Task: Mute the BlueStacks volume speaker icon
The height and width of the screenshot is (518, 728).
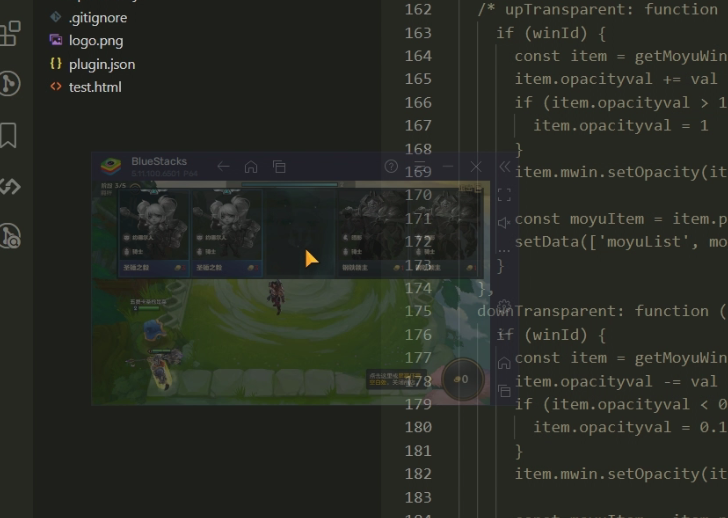Action: pyautogui.click(x=504, y=223)
